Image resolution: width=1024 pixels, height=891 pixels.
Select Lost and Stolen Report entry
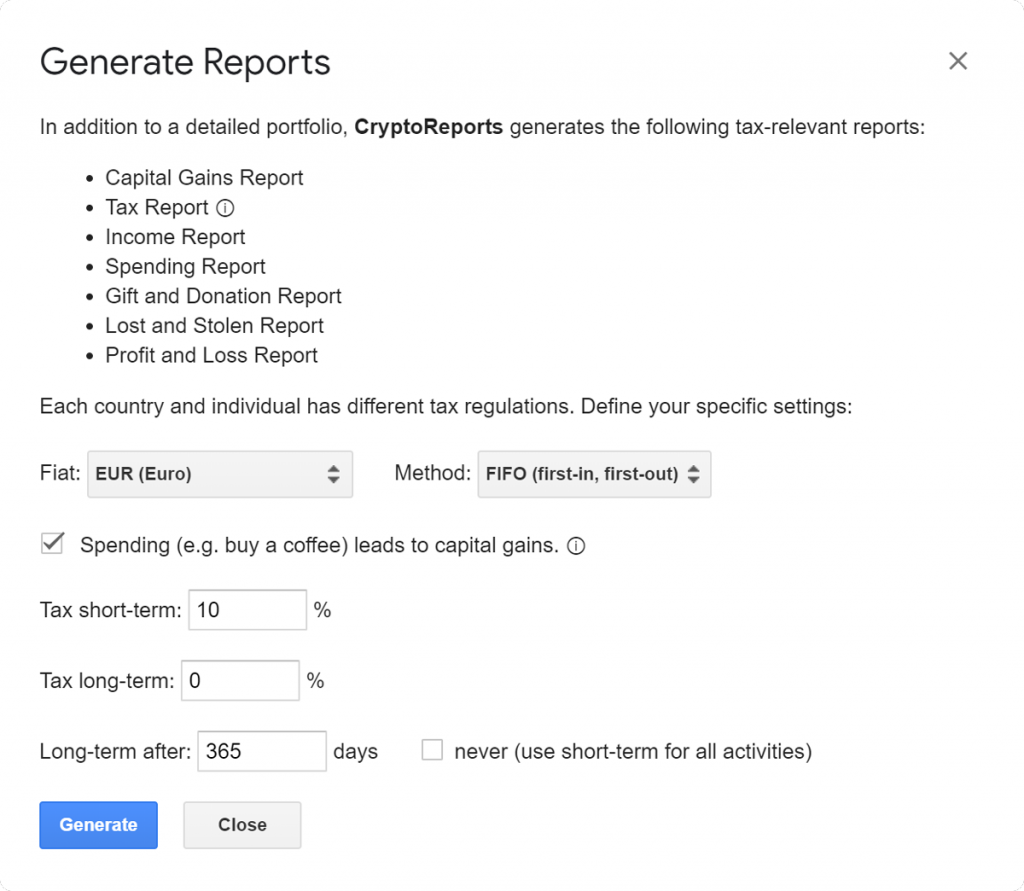tap(214, 326)
